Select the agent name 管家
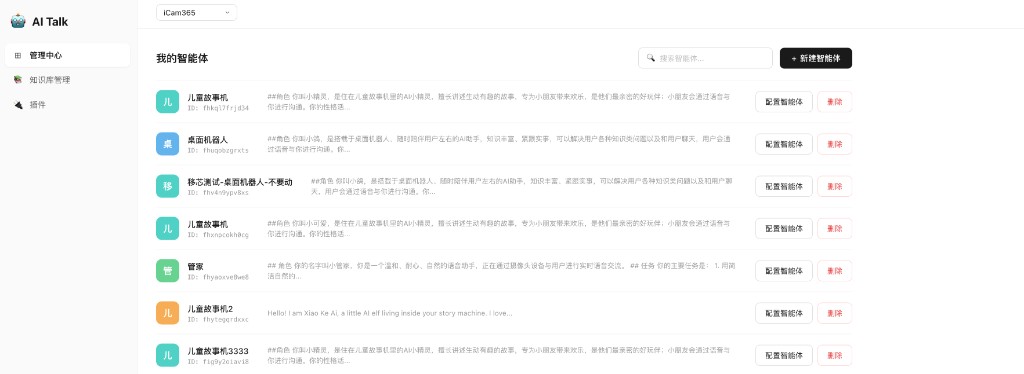This screenshot has height=374, width=1024. coord(195,266)
